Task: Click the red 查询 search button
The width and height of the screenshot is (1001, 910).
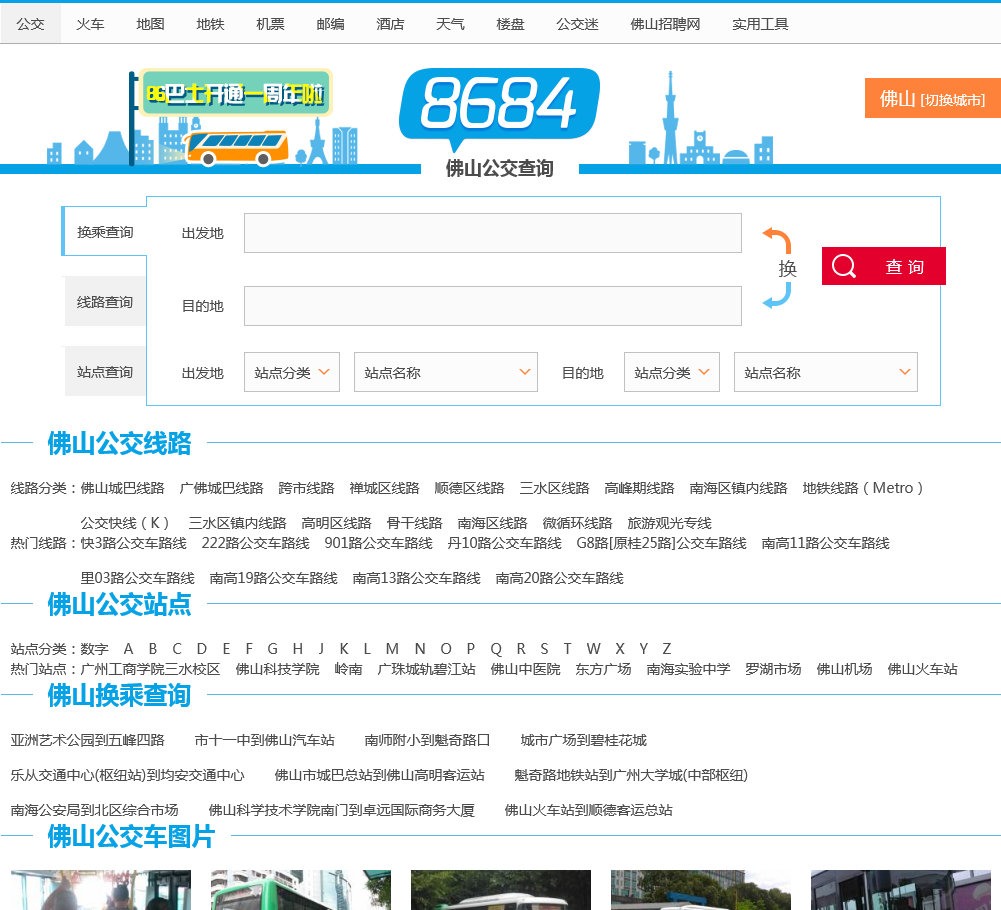Action: [884, 266]
